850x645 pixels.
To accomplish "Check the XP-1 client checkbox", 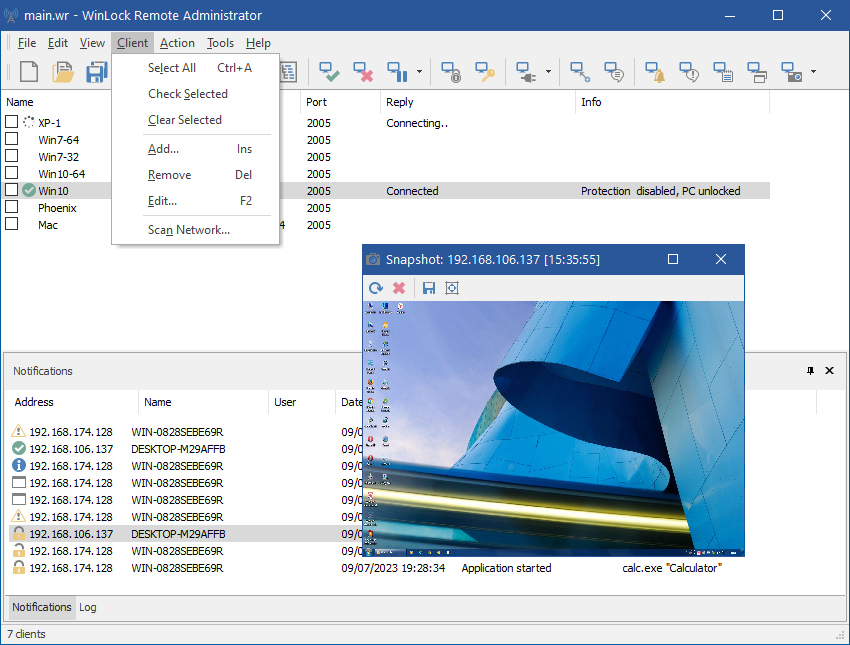I will point(12,122).
